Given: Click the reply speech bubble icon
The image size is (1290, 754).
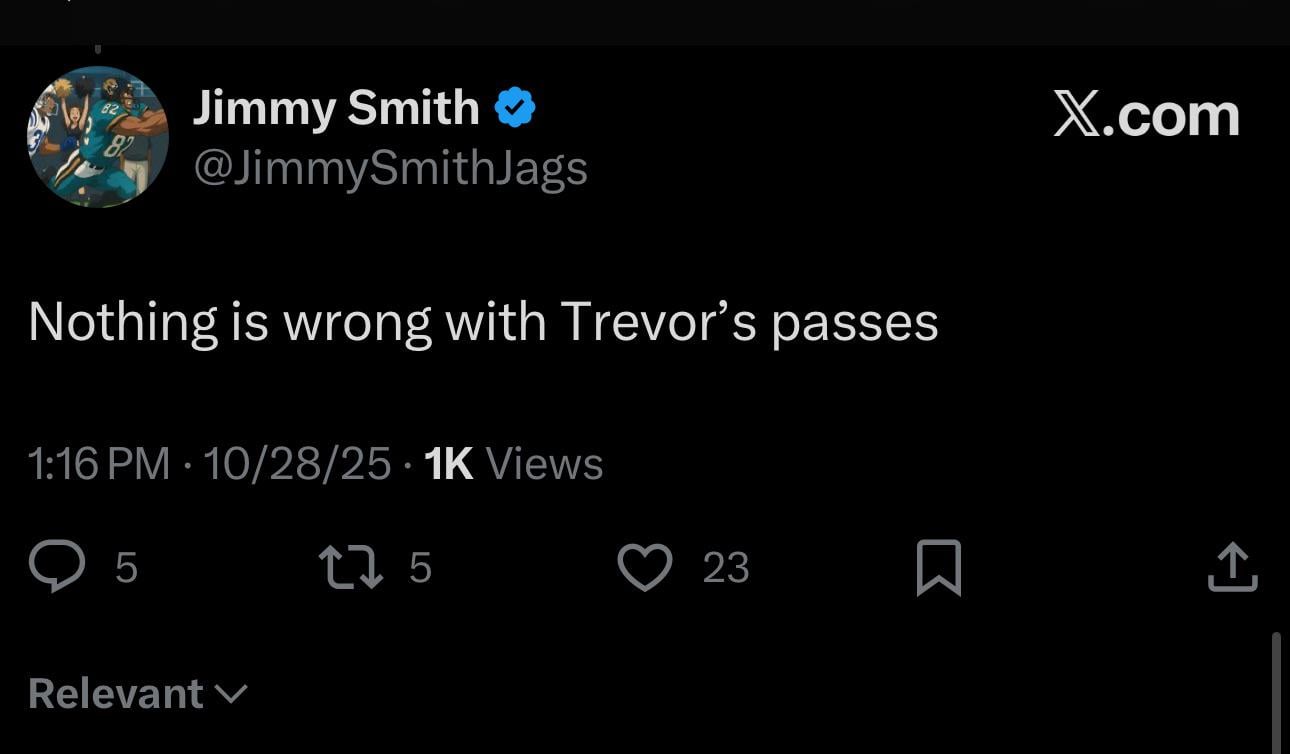Looking at the screenshot, I should coord(59,567).
